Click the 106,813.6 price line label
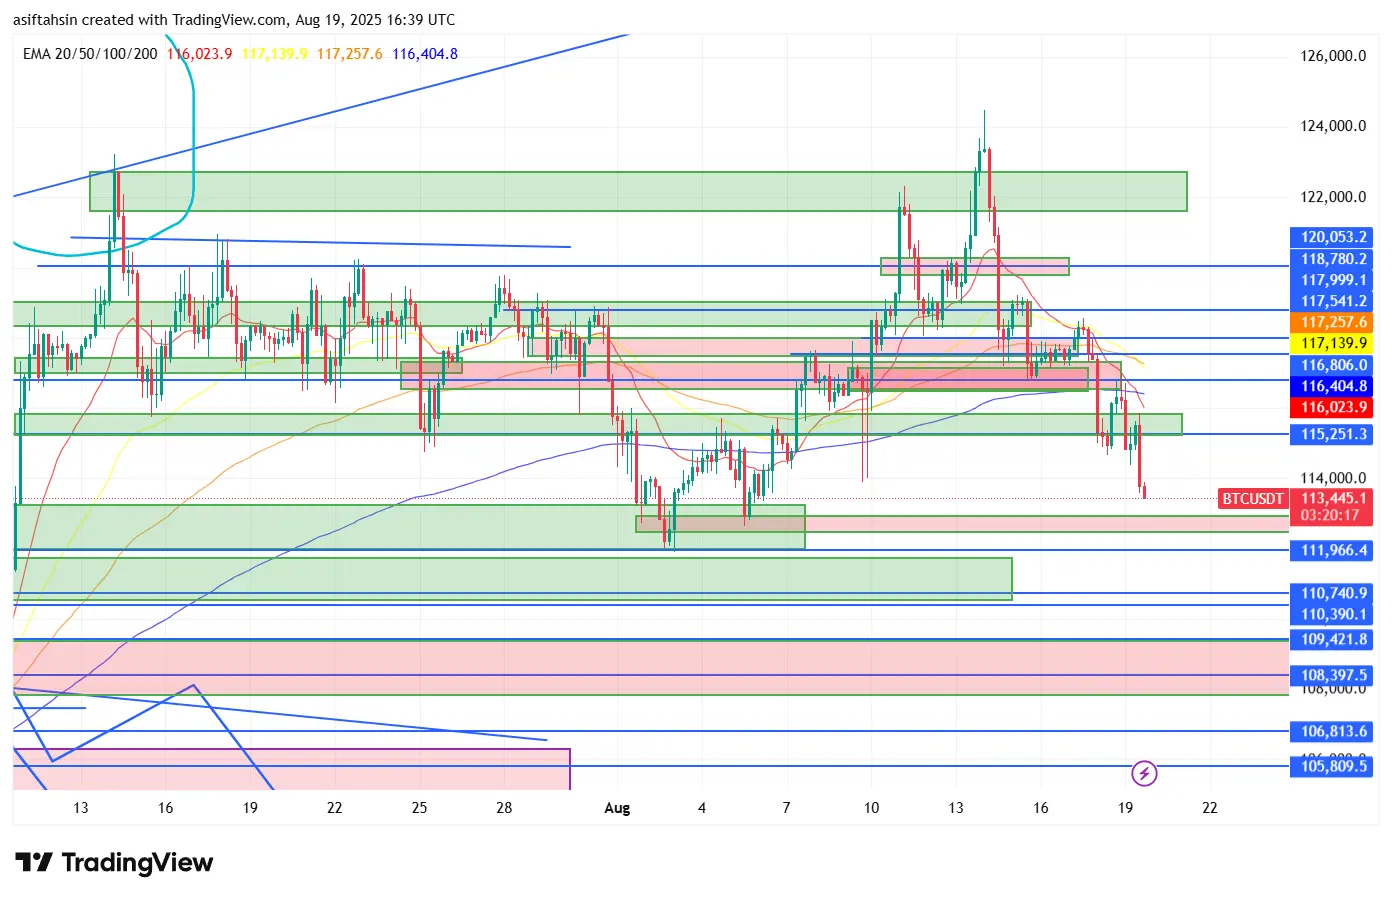The width and height of the screenshot is (1392, 900). tap(1332, 731)
